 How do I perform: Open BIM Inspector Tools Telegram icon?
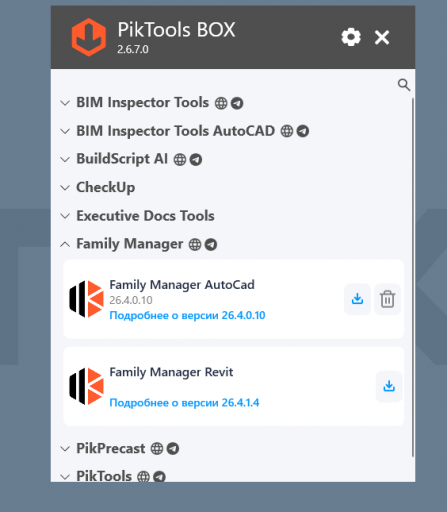click(237, 103)
